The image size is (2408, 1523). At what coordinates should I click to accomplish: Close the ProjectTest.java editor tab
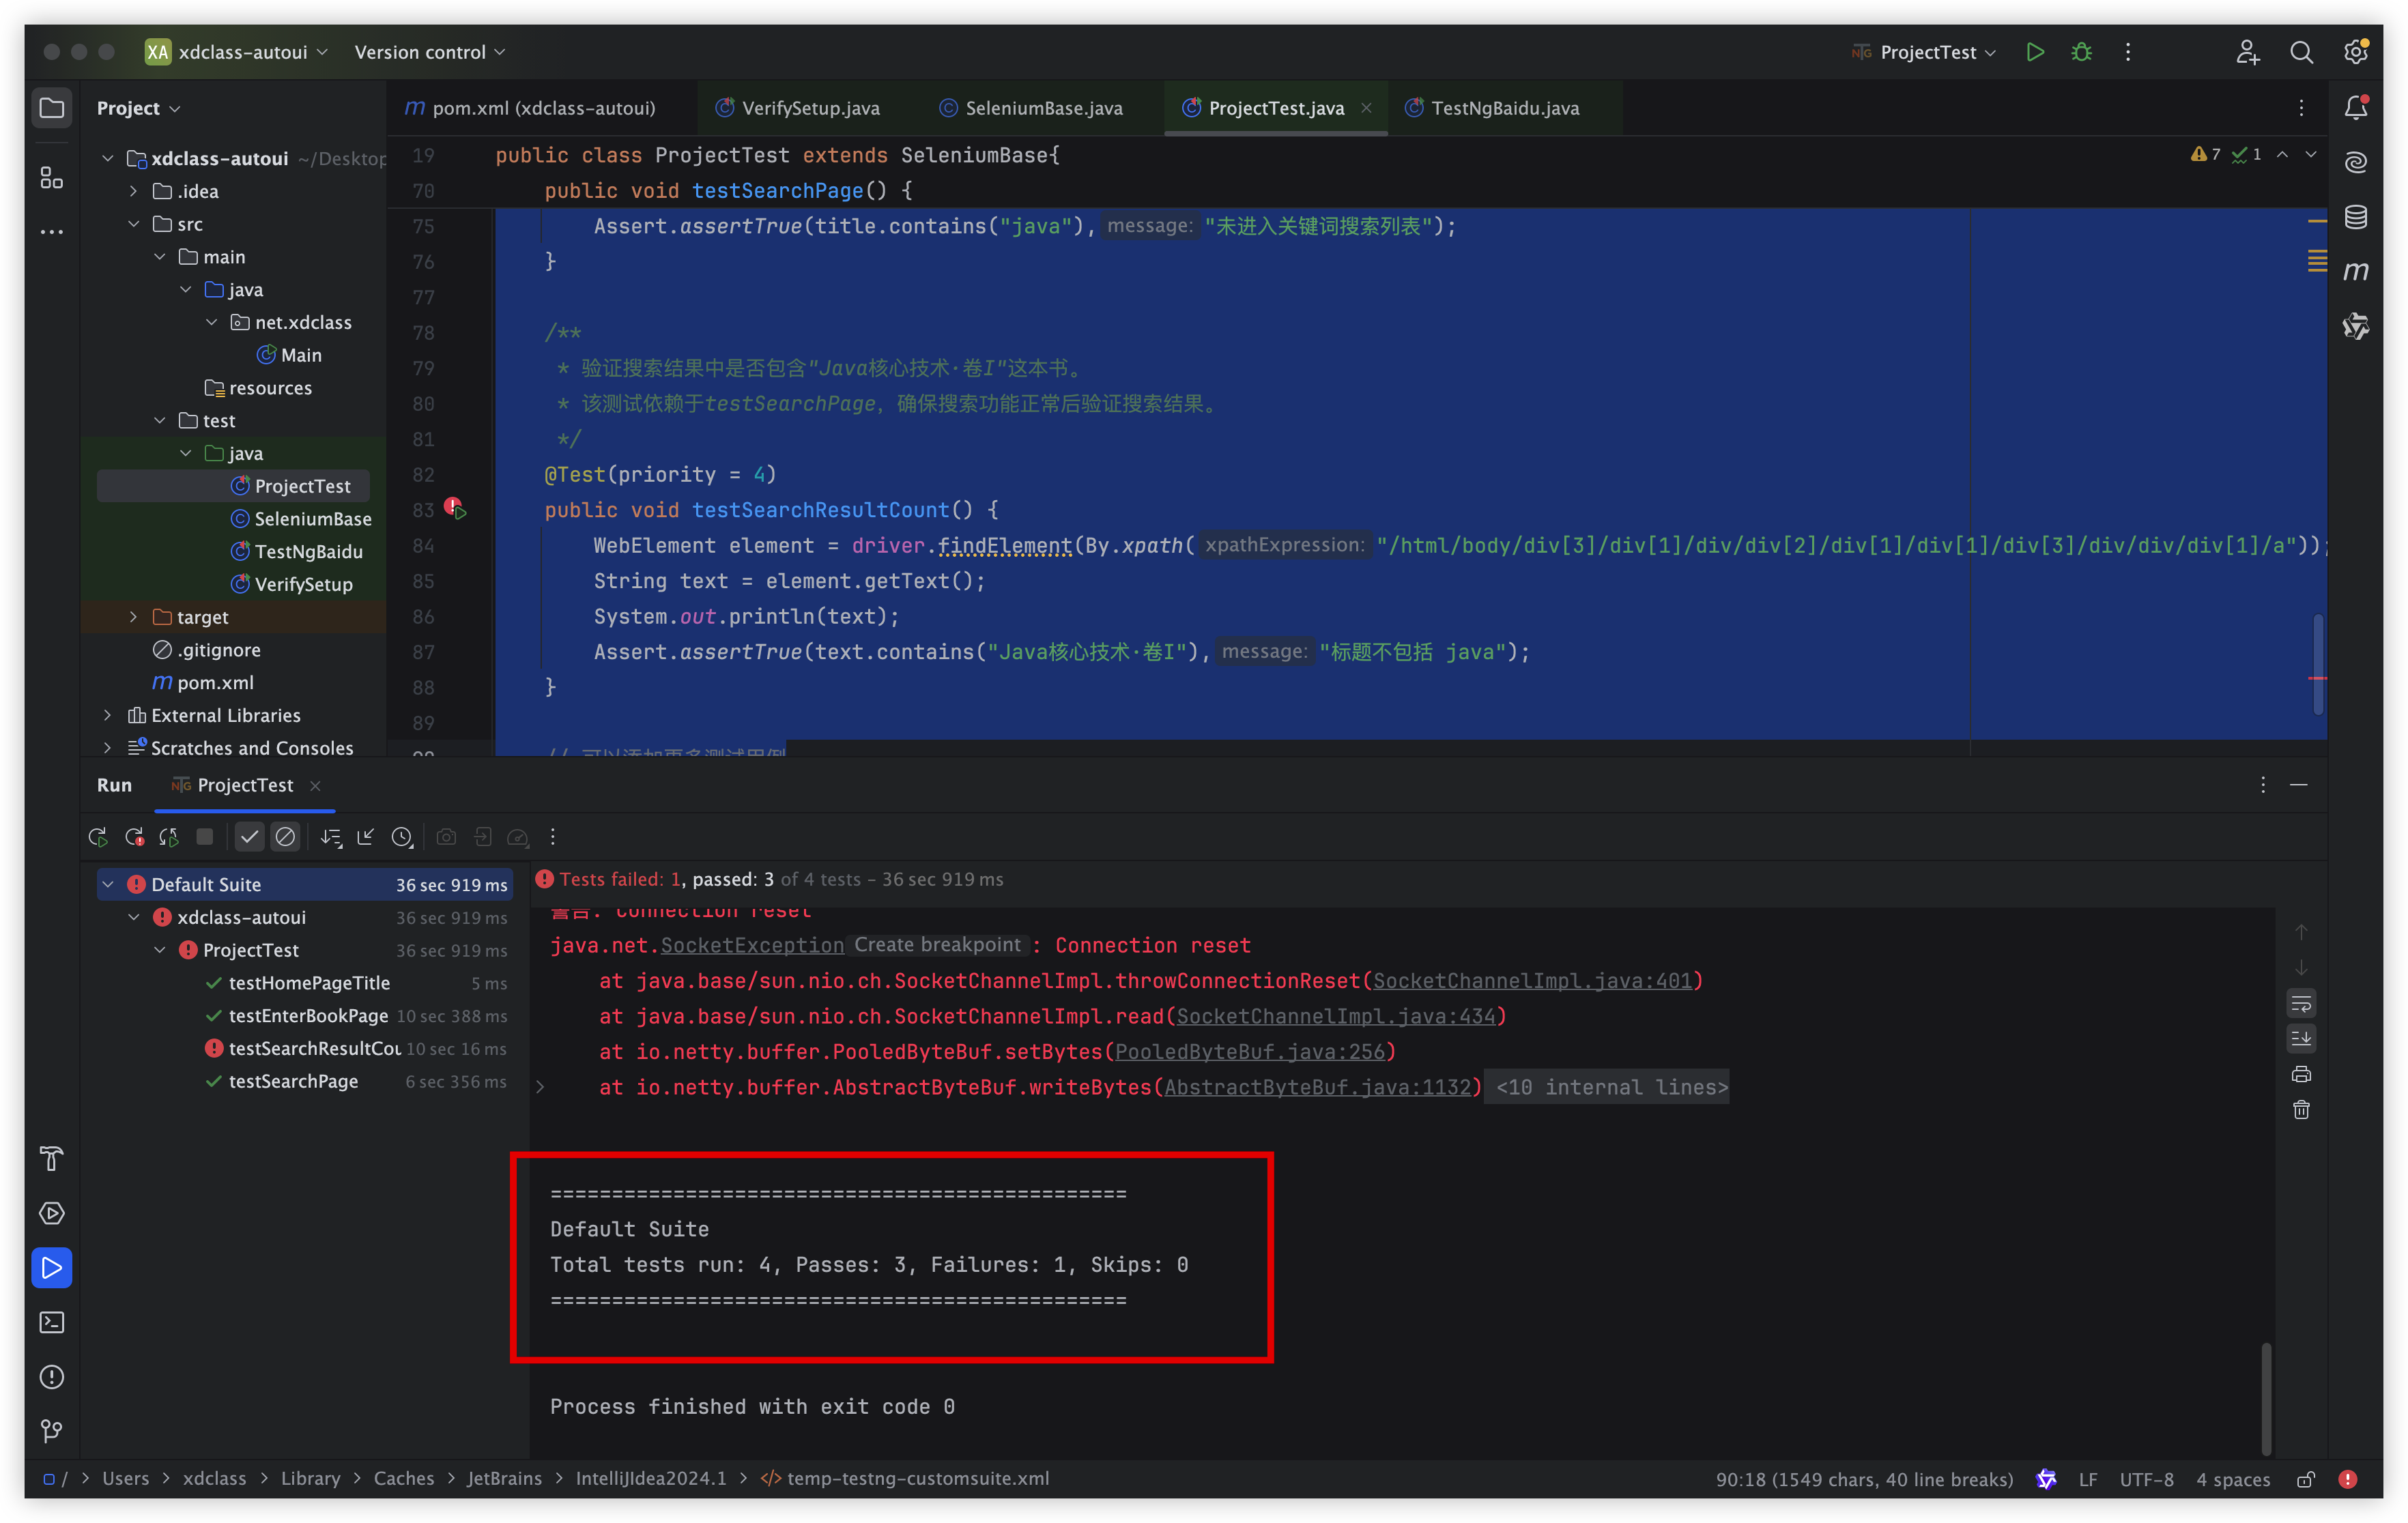click(1366, 108)
